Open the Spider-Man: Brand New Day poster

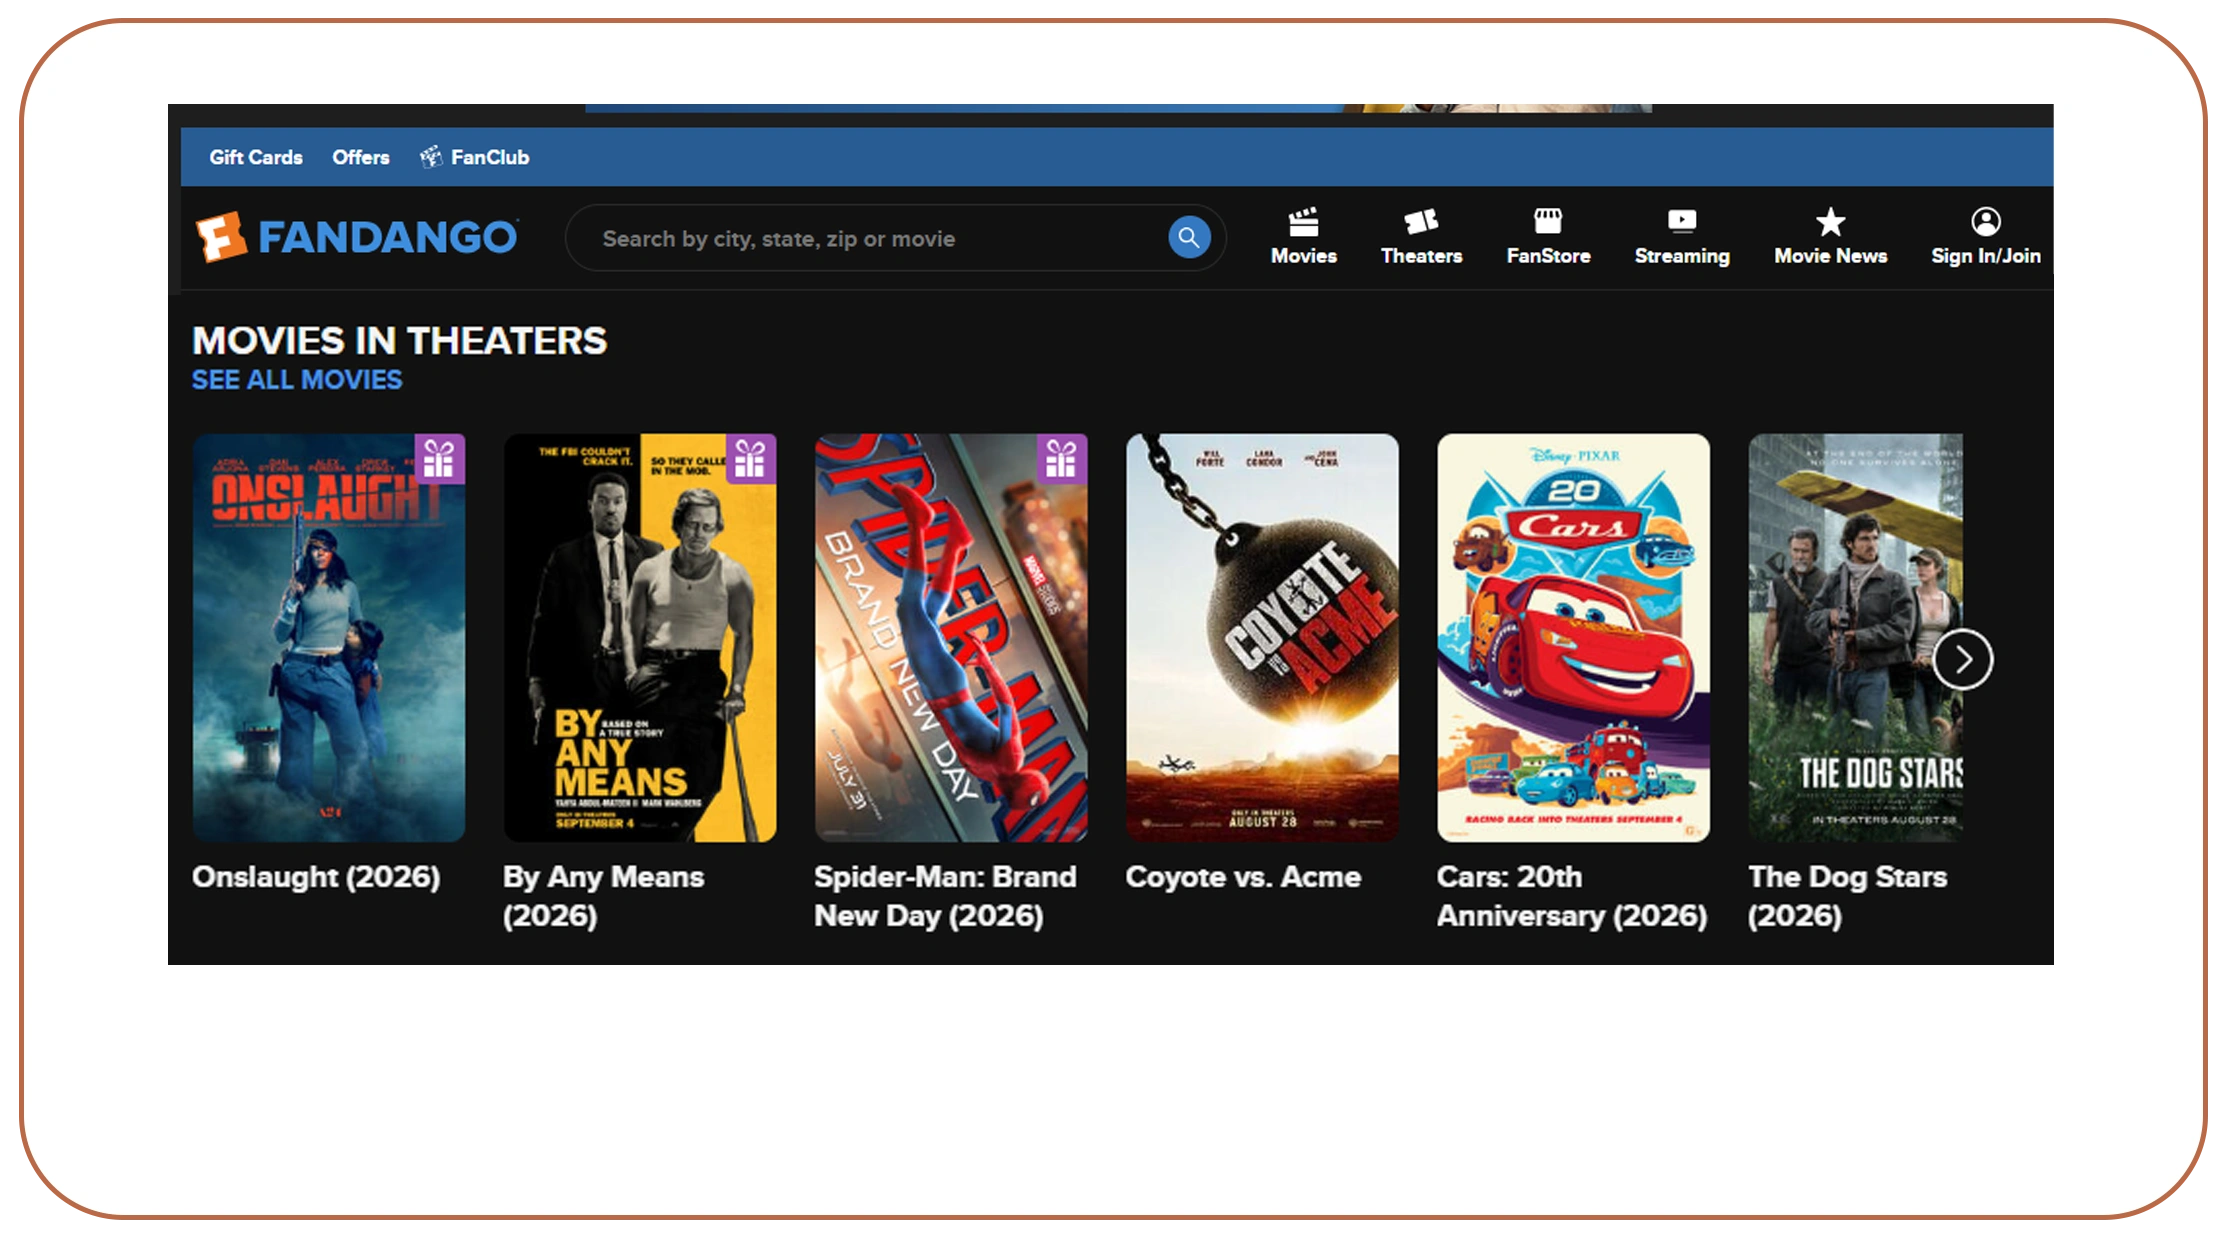951,637
